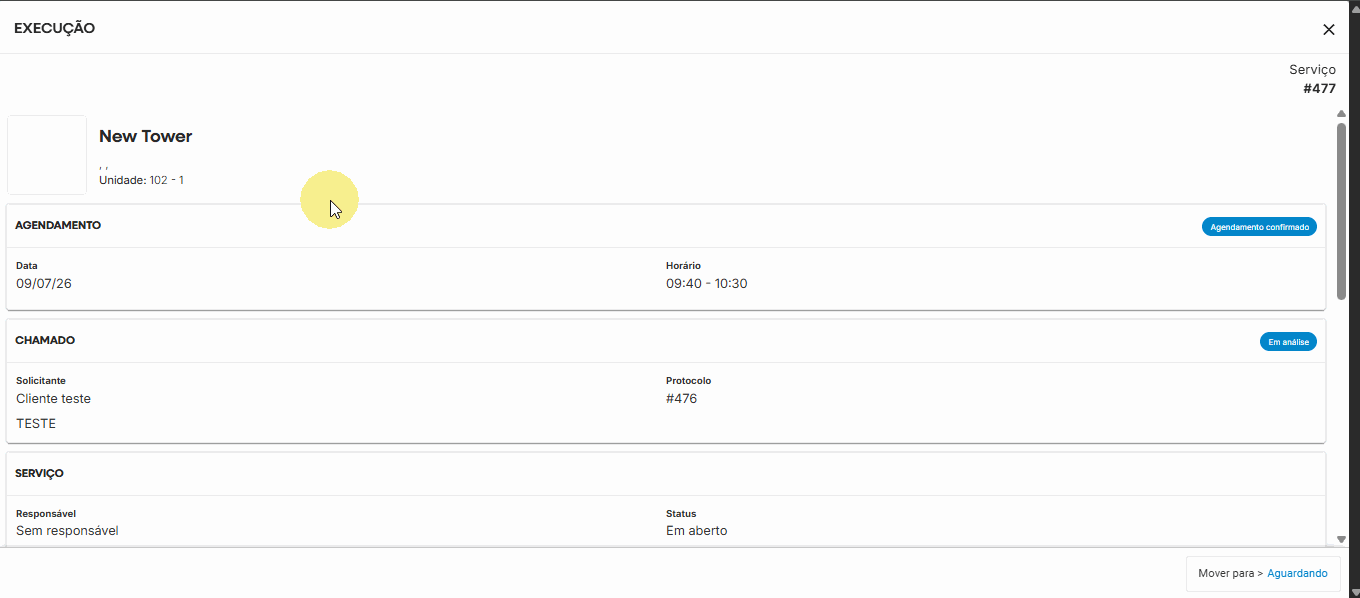Click the CHAMADO section header
Viewport: 1360px width, 598px height.
pyautogui.click(x=45, y=341)
